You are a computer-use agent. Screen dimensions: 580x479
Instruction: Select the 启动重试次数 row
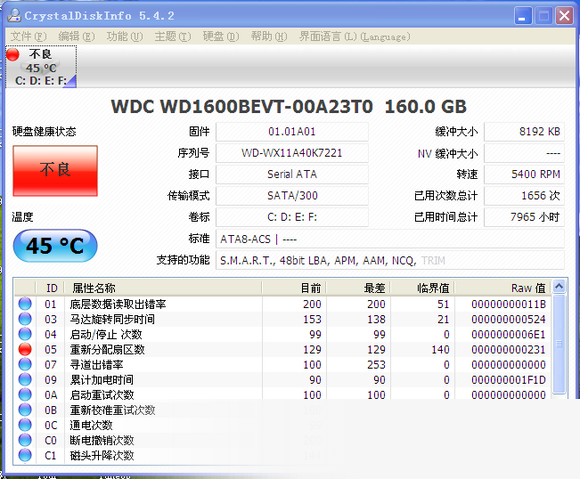(283, 395)
